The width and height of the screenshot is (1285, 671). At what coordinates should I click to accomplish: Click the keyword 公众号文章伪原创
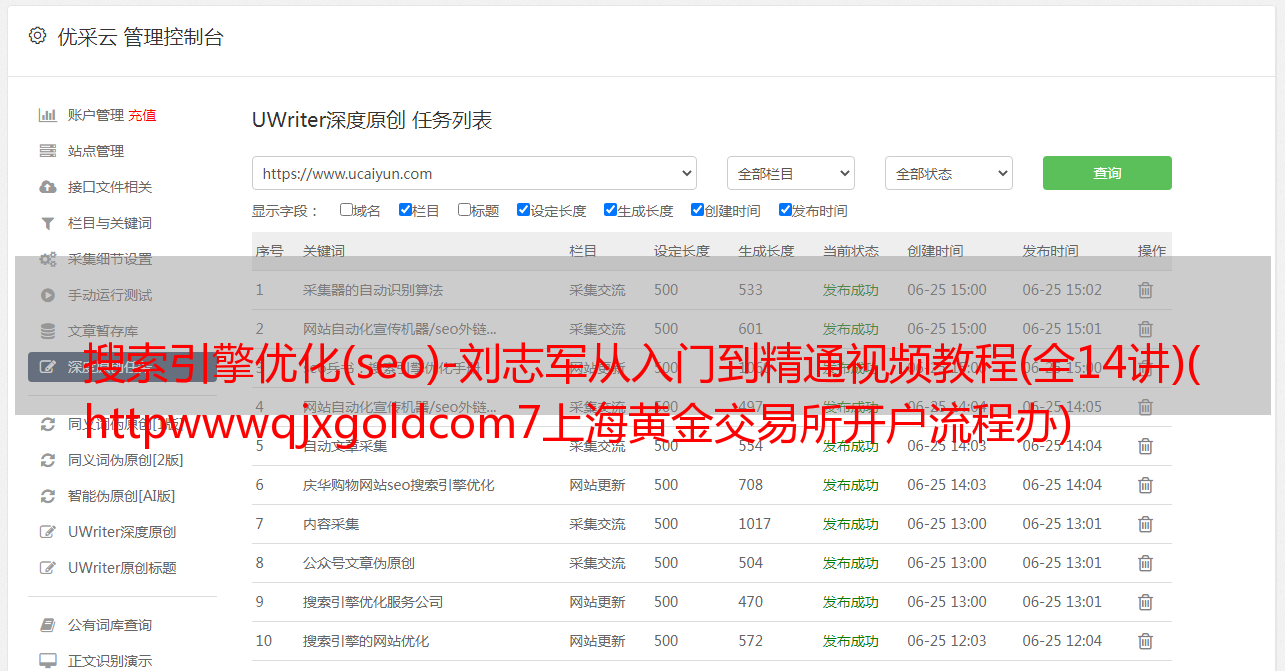point(359,563)
